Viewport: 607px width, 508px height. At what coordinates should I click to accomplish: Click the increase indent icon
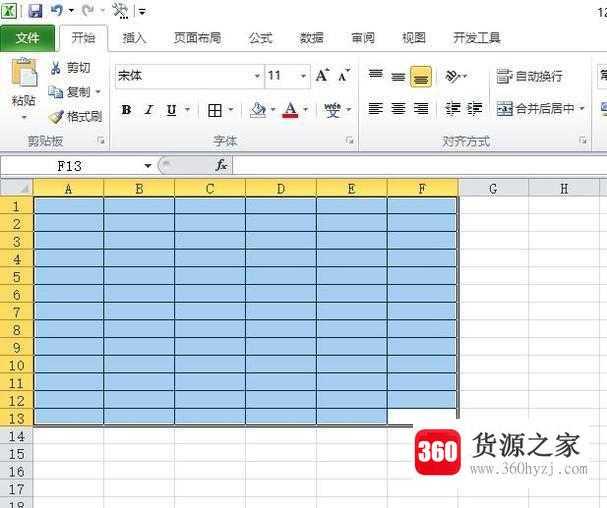tap(474, 108)
